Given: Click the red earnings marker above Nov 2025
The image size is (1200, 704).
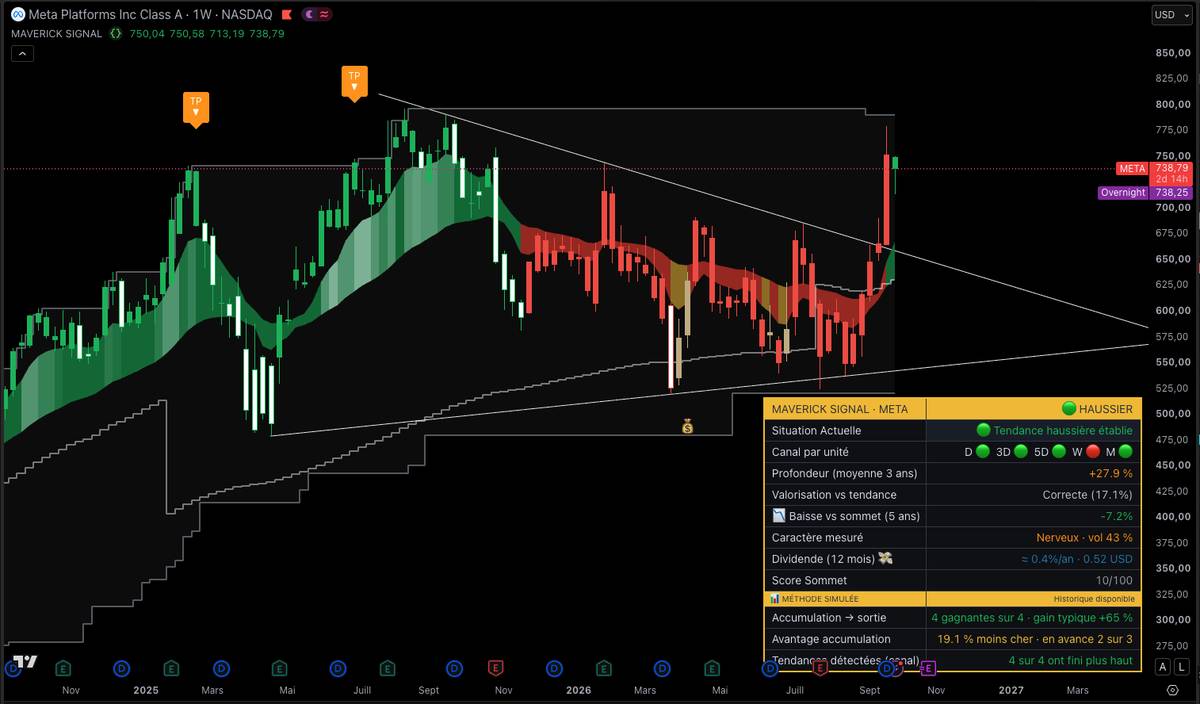Looking at the screenshot, I should [495, 667].
